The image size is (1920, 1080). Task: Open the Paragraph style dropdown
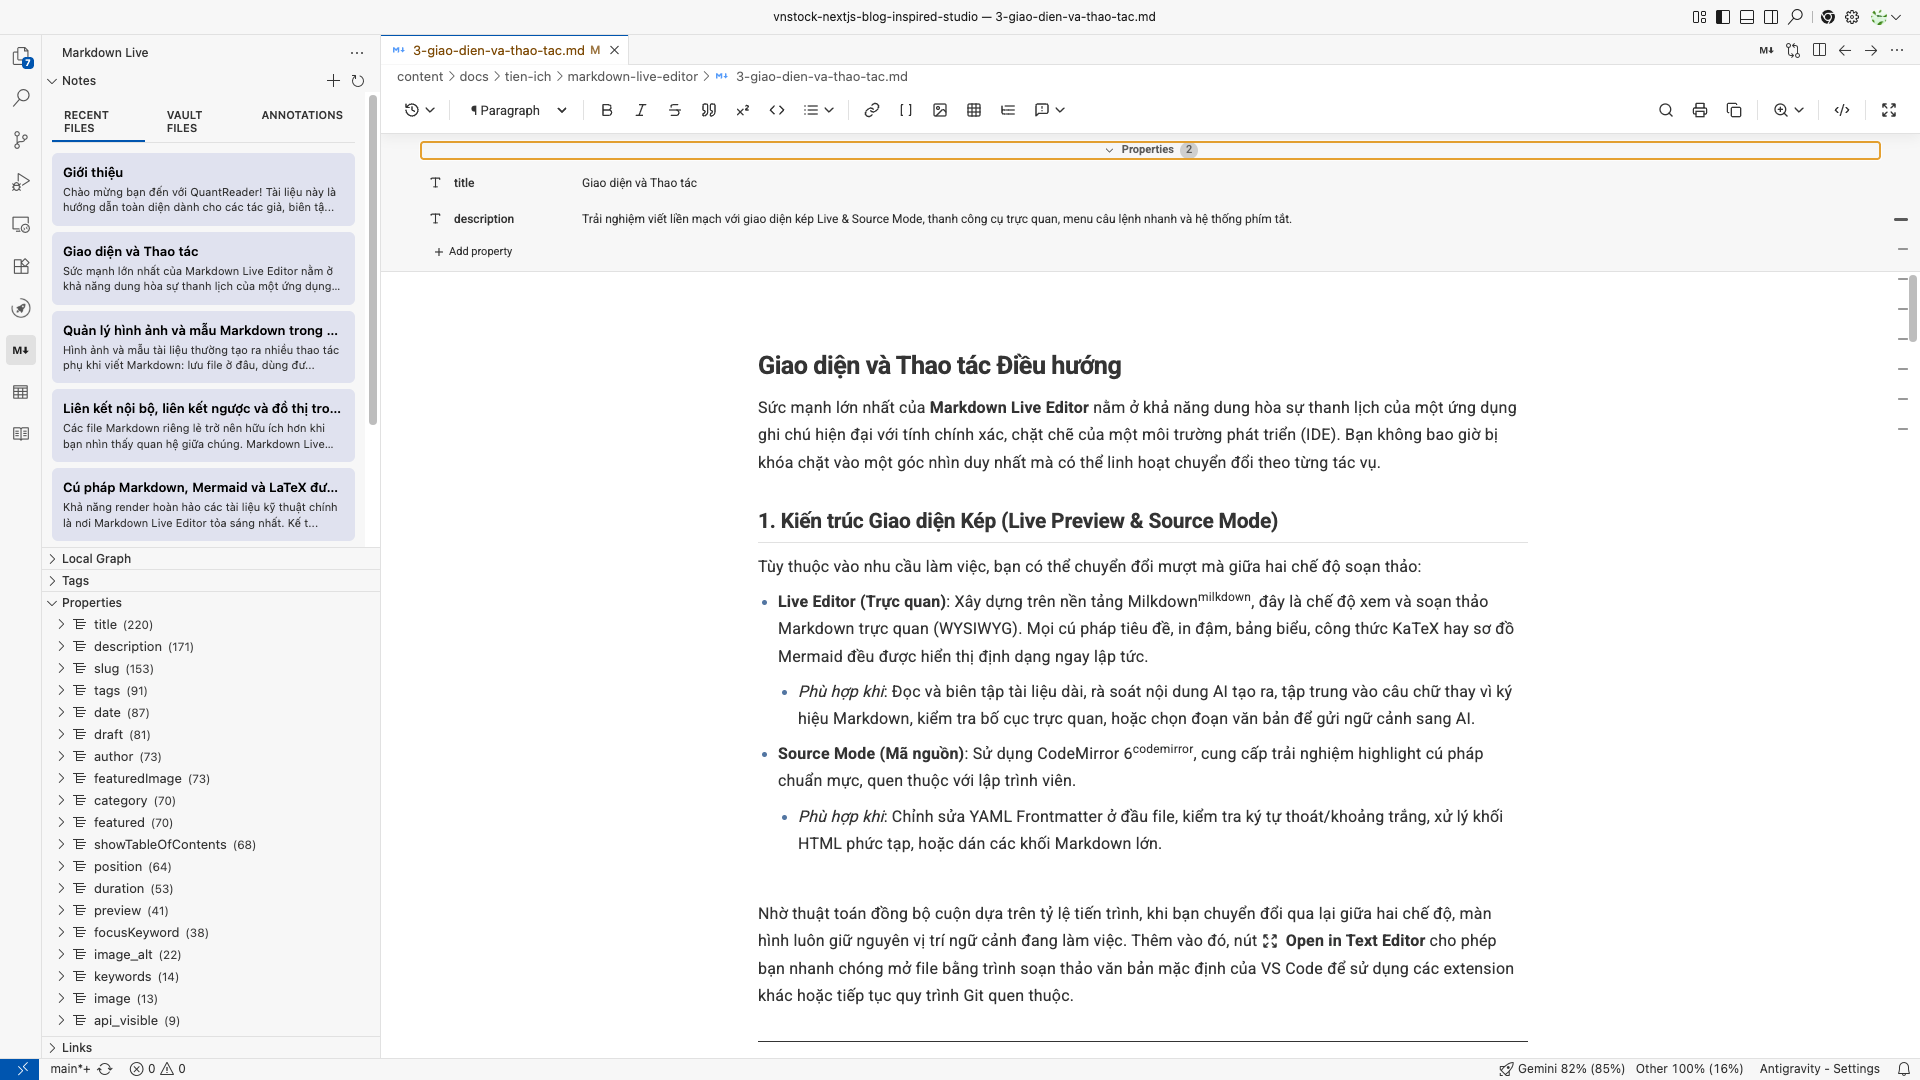pyautogui.click(x=518, y=110)
